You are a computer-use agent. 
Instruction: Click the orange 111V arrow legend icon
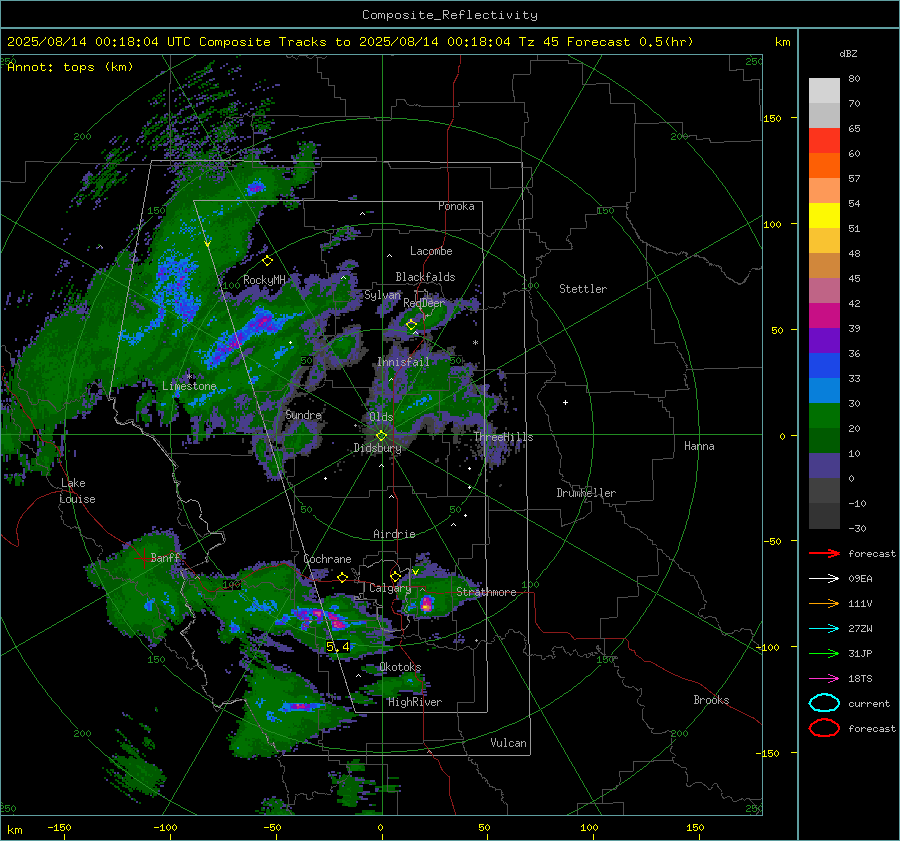pyautogui.click(x=824, y=603)
